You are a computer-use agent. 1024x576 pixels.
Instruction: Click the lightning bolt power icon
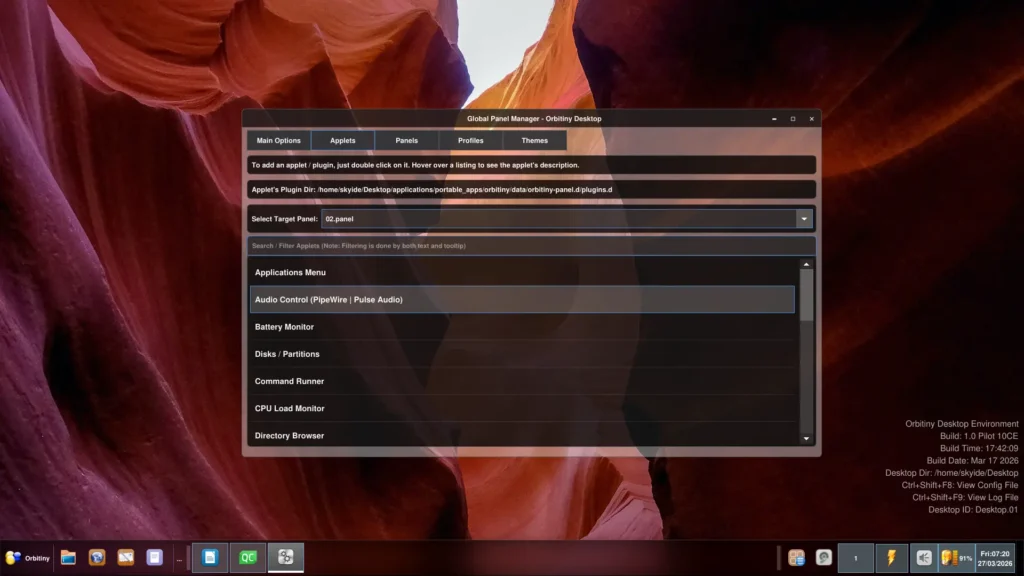click(x=891, y=558)
